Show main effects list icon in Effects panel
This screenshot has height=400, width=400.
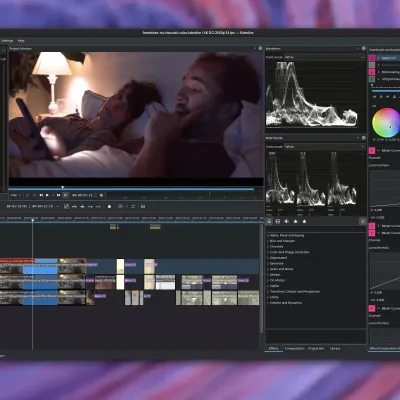click(269, 221)
